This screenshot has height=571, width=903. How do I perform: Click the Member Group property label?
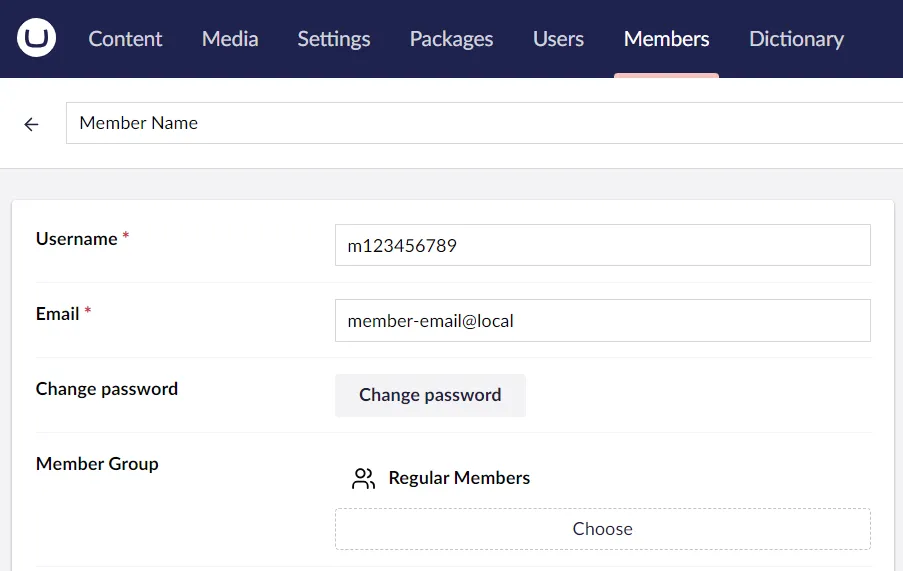tap(97, 464)
